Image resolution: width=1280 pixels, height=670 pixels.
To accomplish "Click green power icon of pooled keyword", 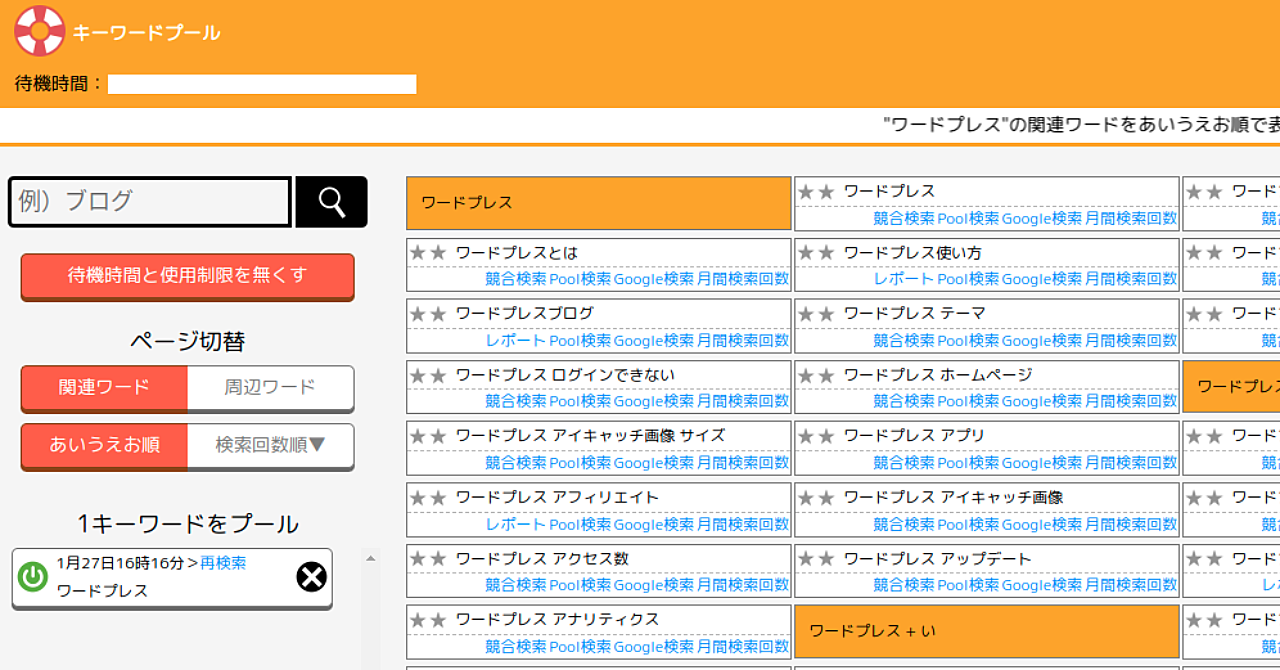I will click(x=33, y=577).
